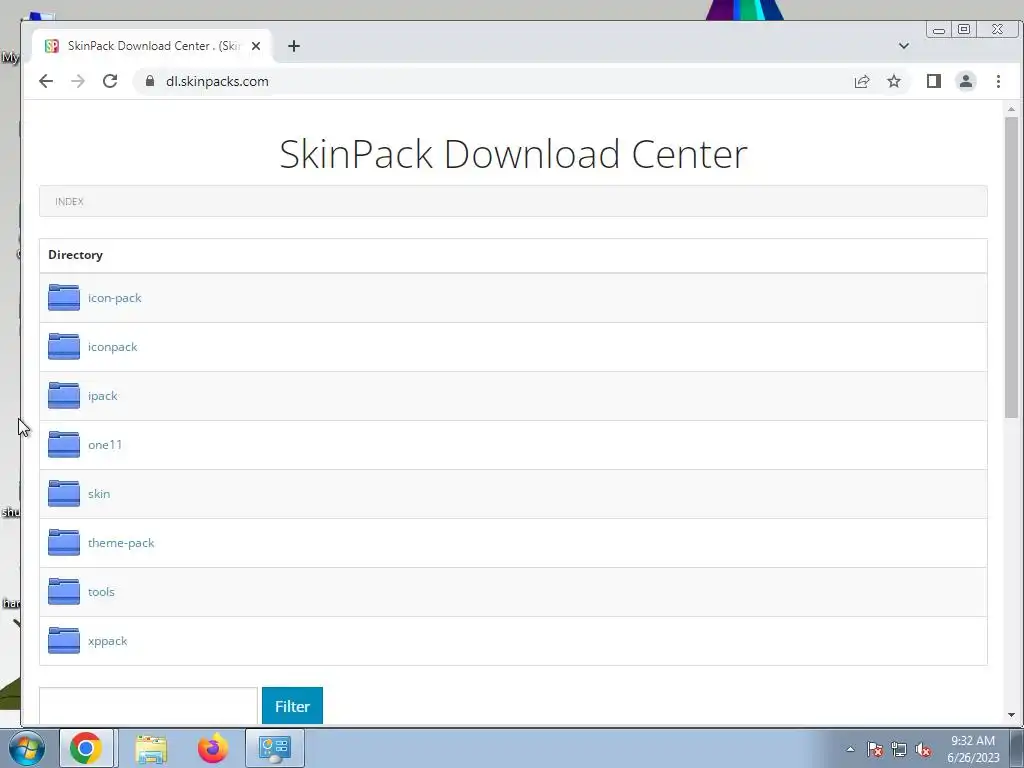Click the Chrome taskbar icon

(x=86, y=748)
